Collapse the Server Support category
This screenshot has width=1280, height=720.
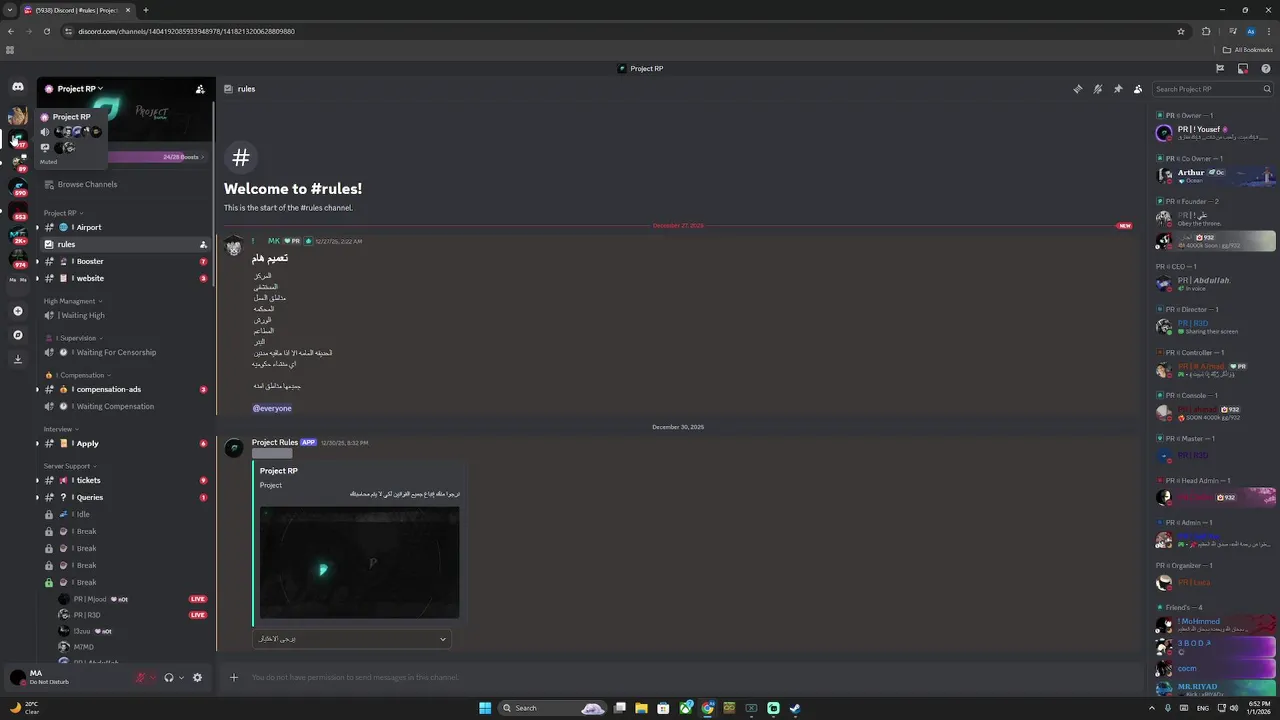point(70,466)
